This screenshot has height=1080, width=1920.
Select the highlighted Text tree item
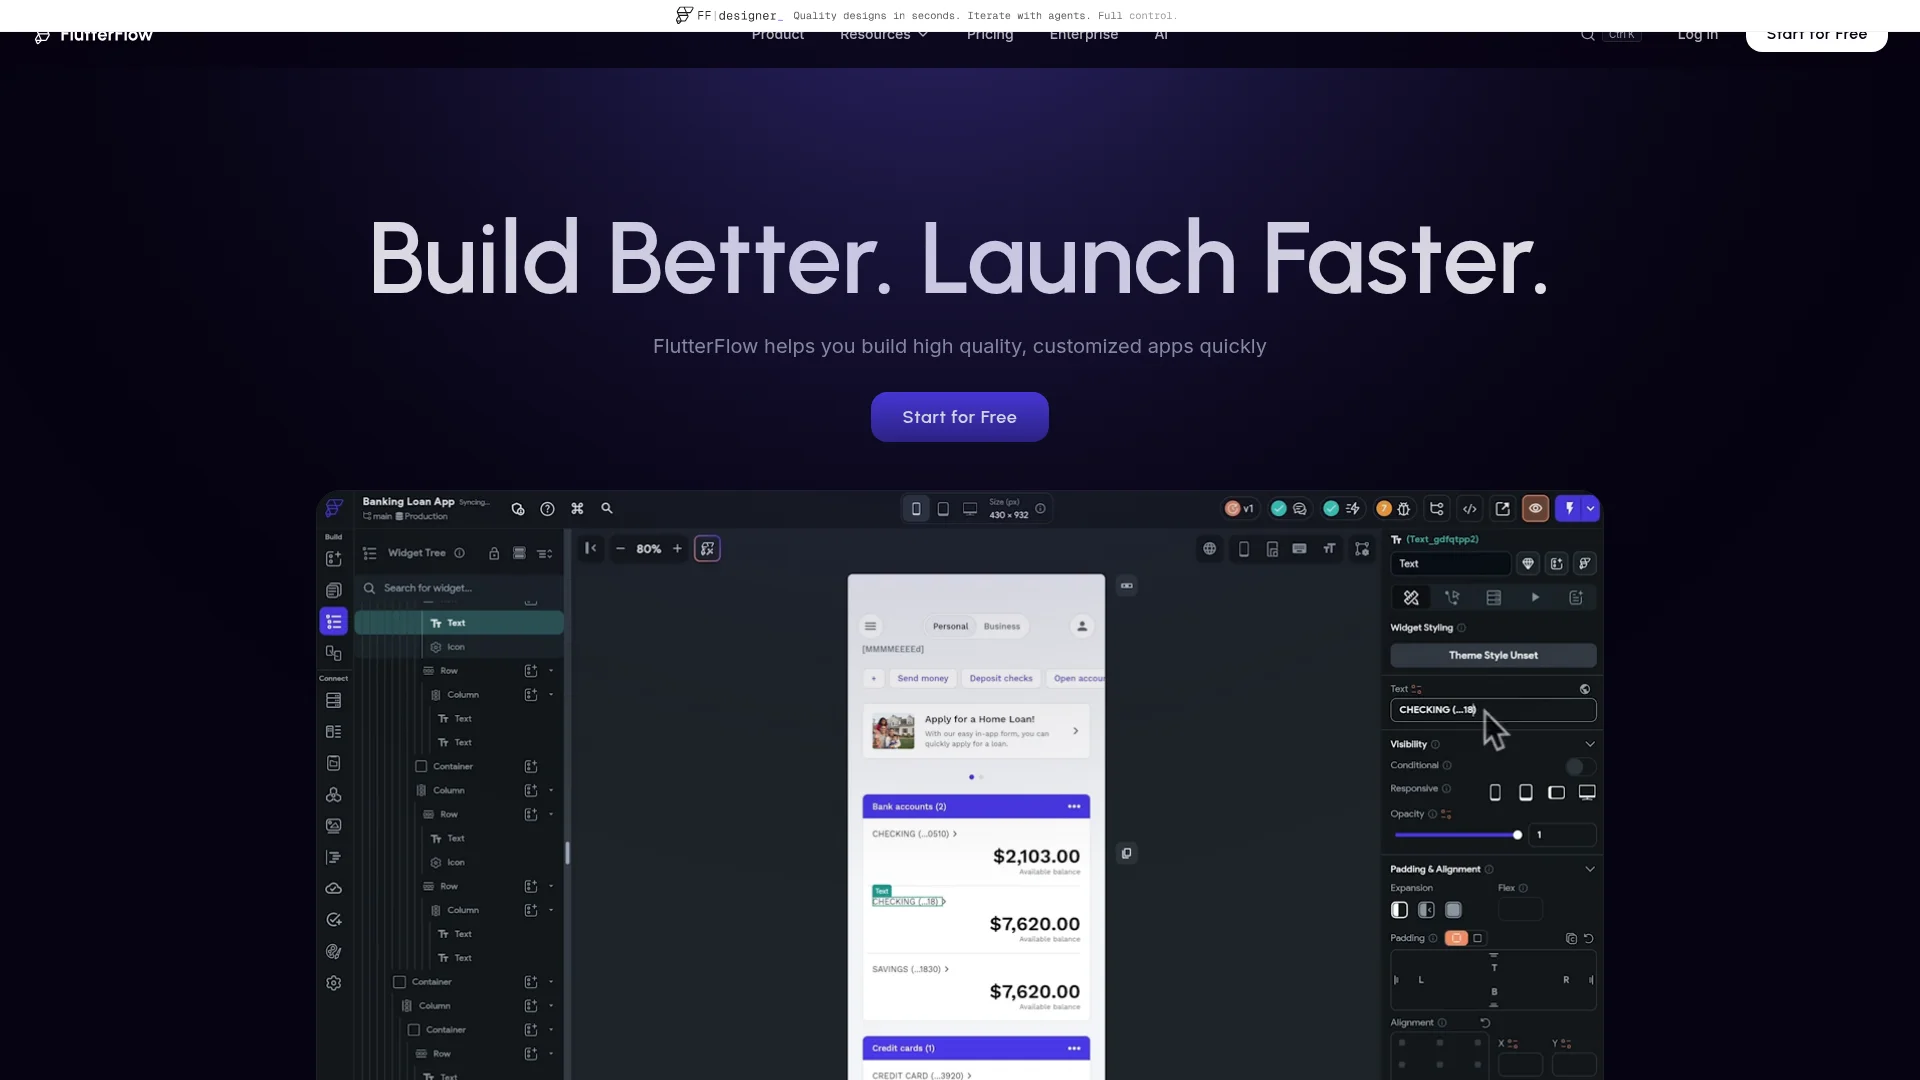459,623
